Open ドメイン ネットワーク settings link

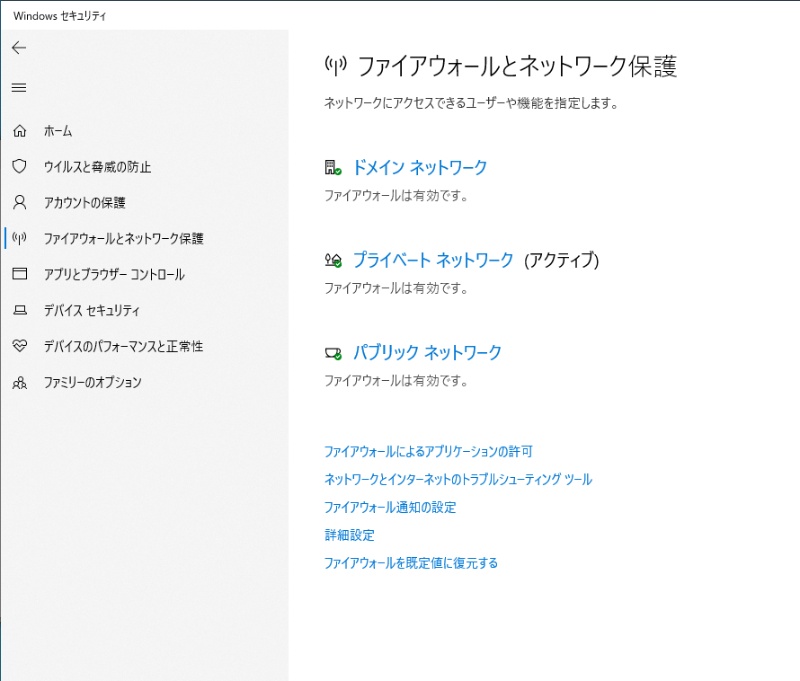pos(420,168)
